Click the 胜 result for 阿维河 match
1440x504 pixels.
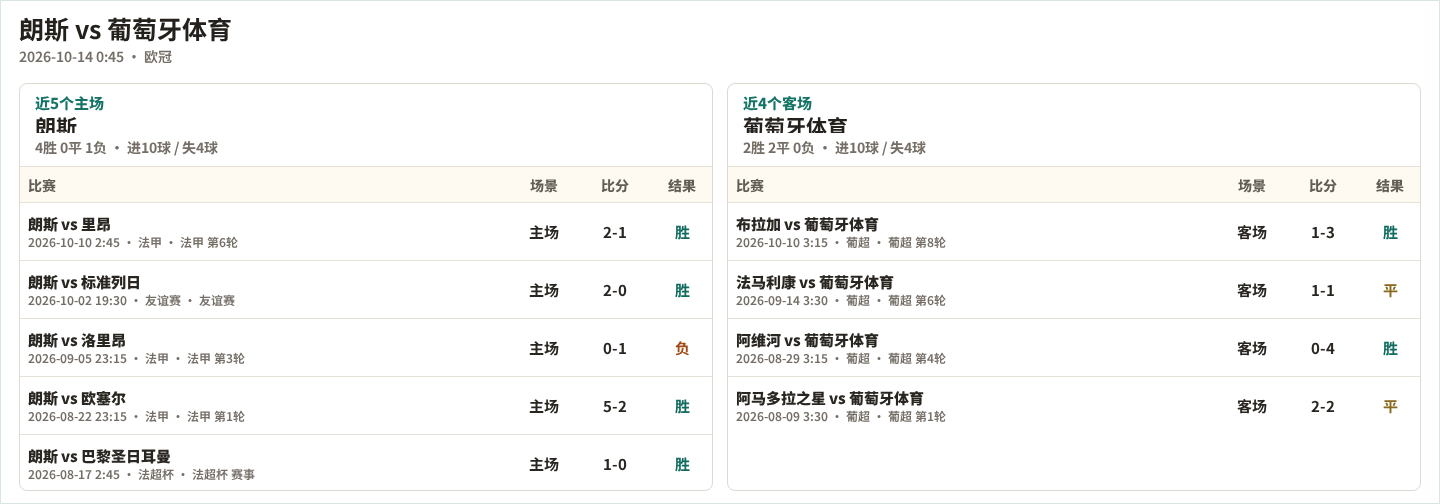(1390, 348)
